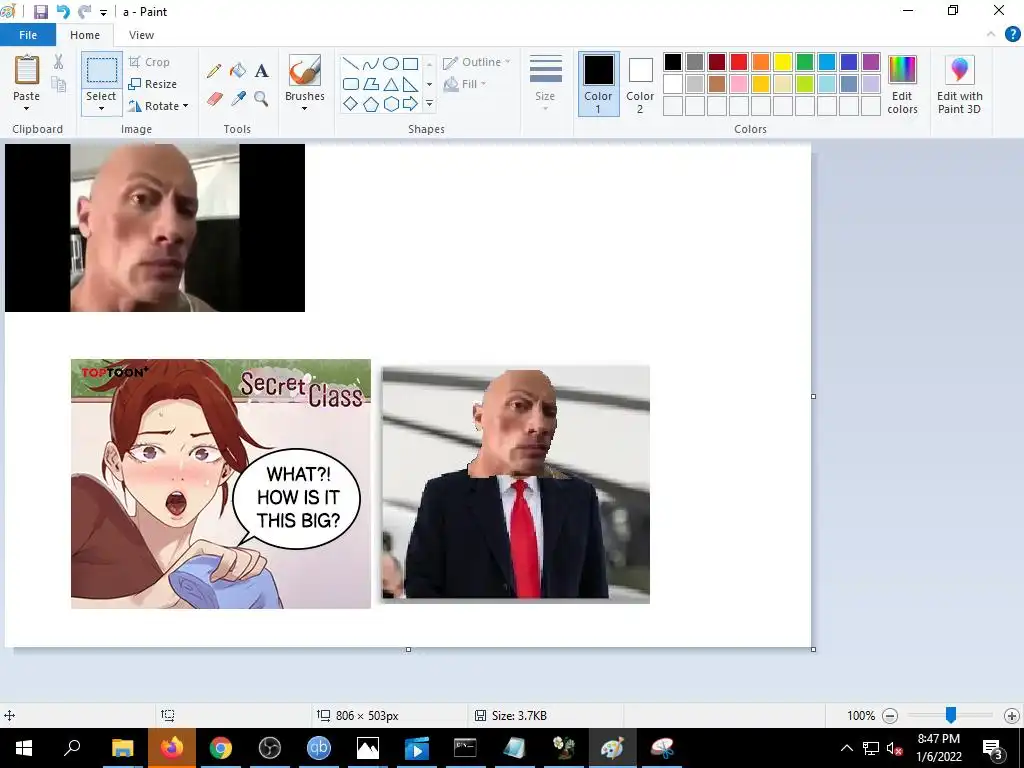Select the Eraser tool
This screenshot has height=768, width=1024.
[214, 99]
